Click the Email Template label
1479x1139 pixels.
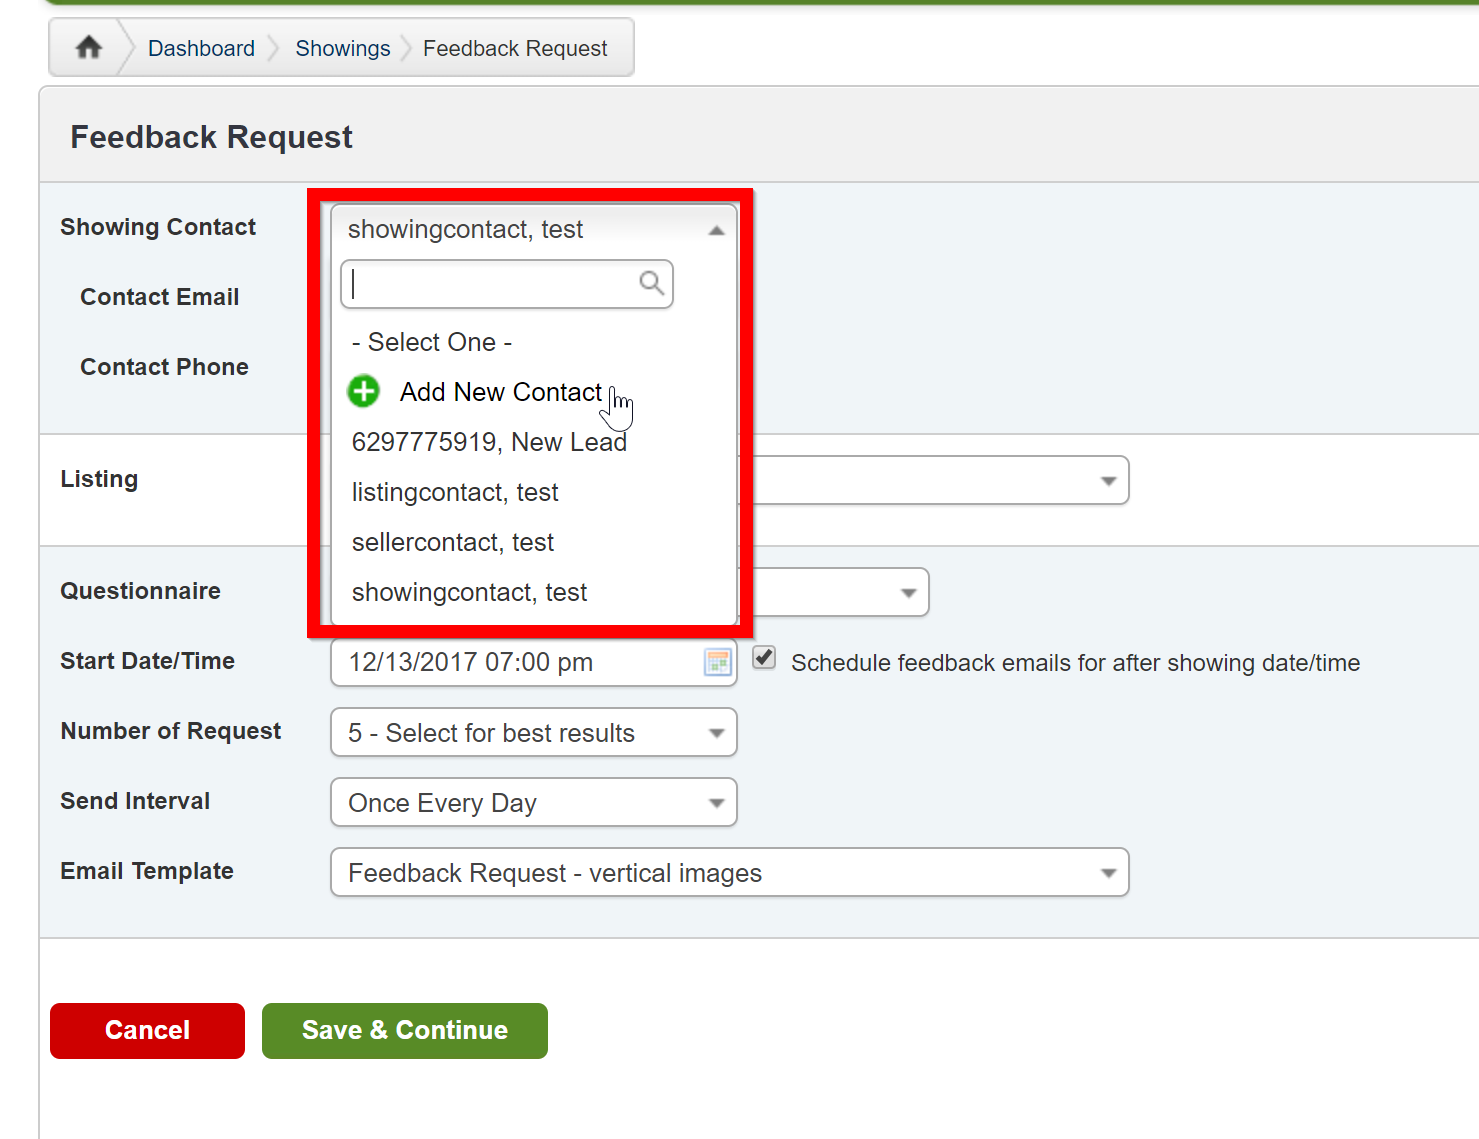147,871
